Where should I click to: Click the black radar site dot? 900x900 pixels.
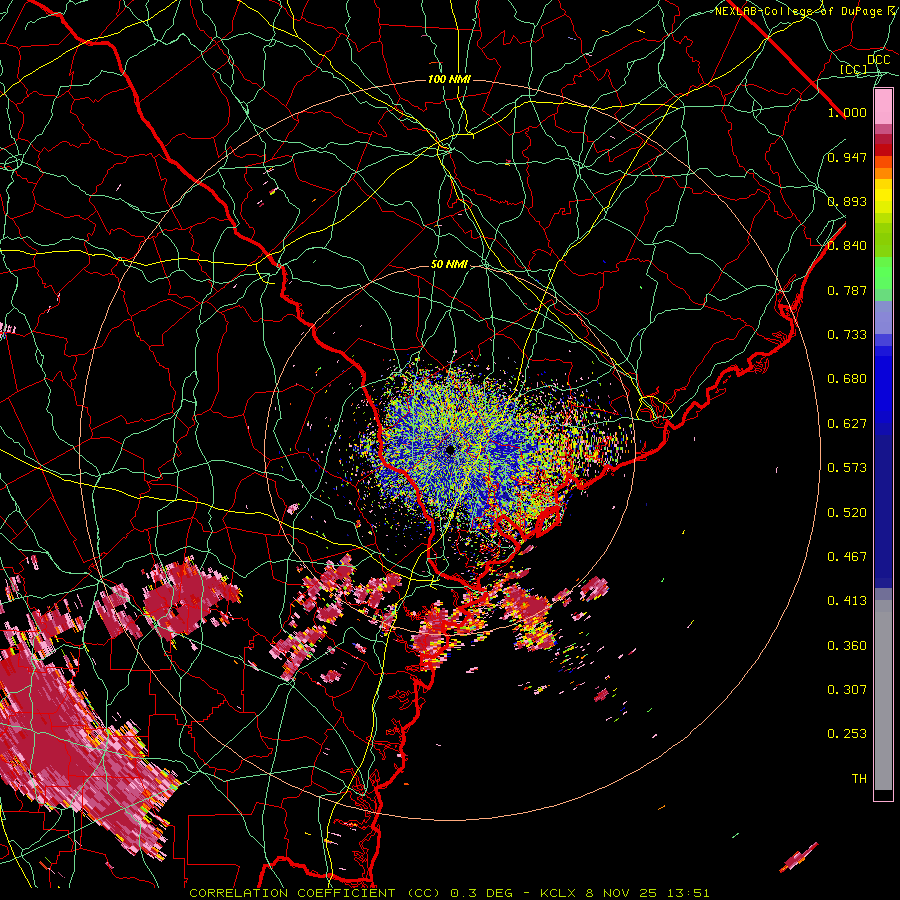450,450
